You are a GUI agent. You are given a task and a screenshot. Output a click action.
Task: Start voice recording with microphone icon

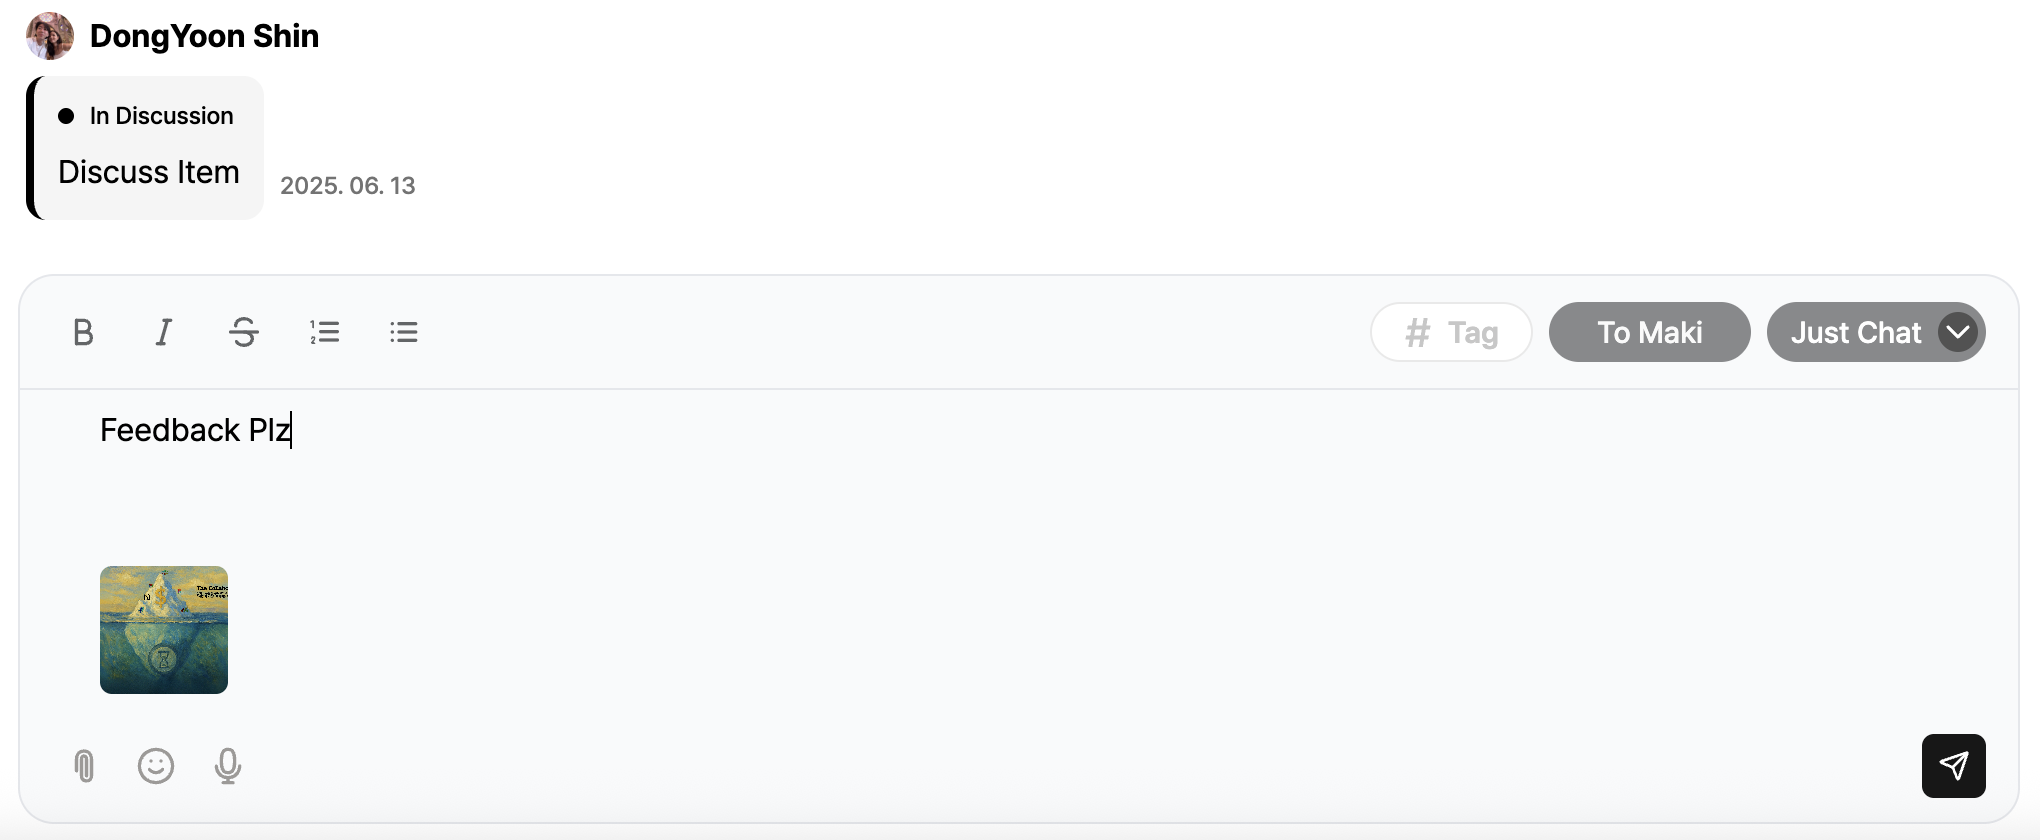click(228, 766)
